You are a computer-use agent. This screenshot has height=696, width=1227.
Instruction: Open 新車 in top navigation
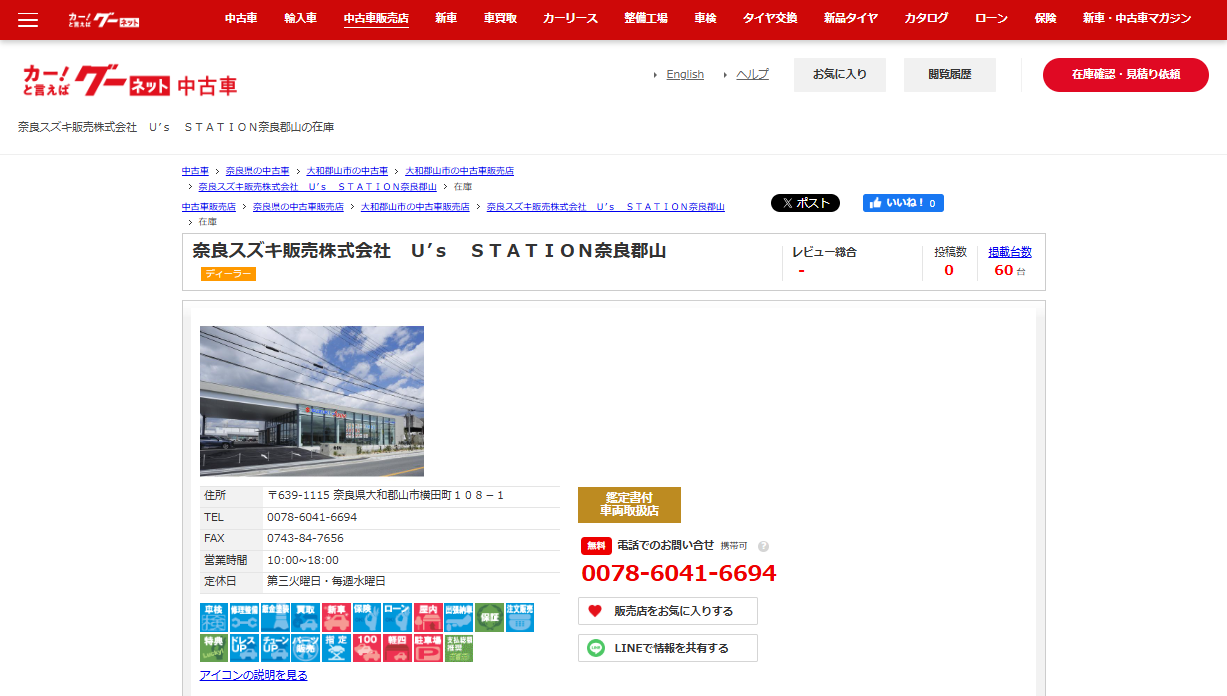tap(446, 18)
